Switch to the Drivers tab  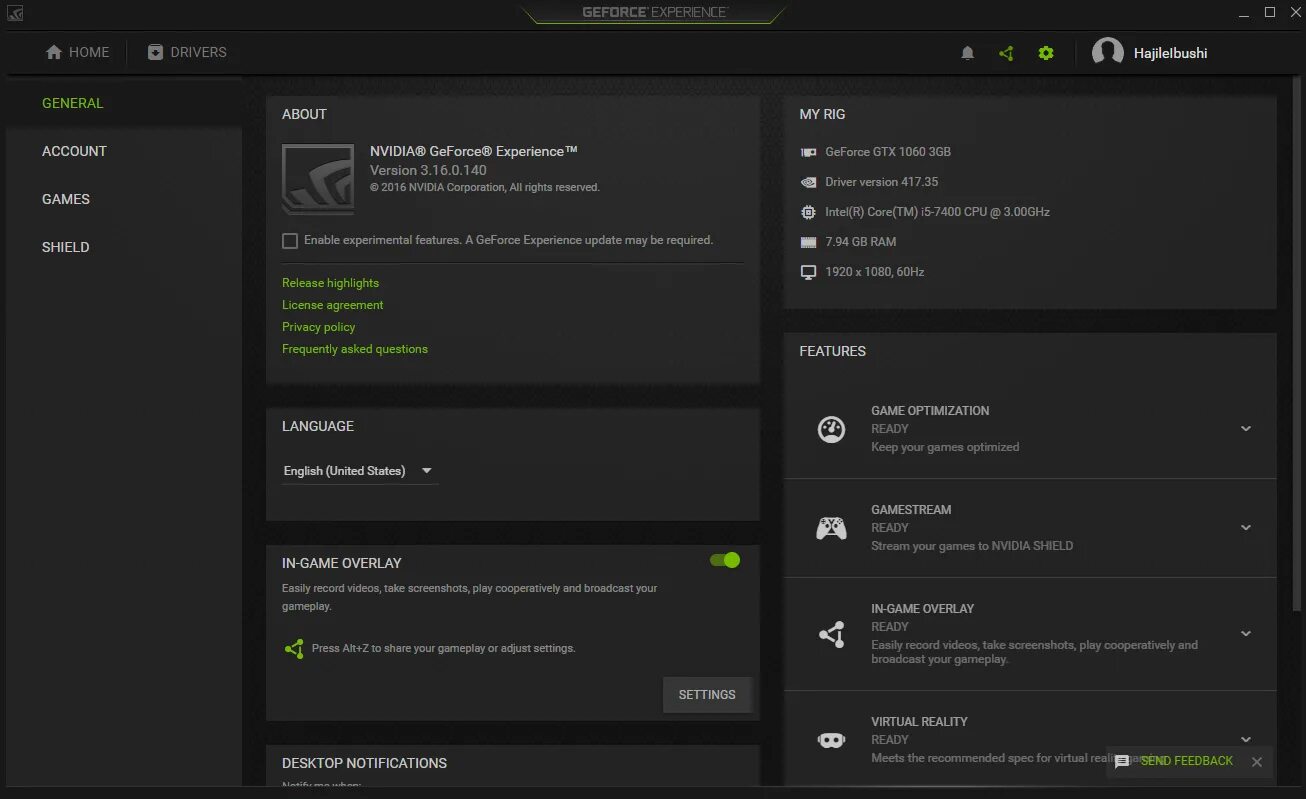tap(187, 52)
